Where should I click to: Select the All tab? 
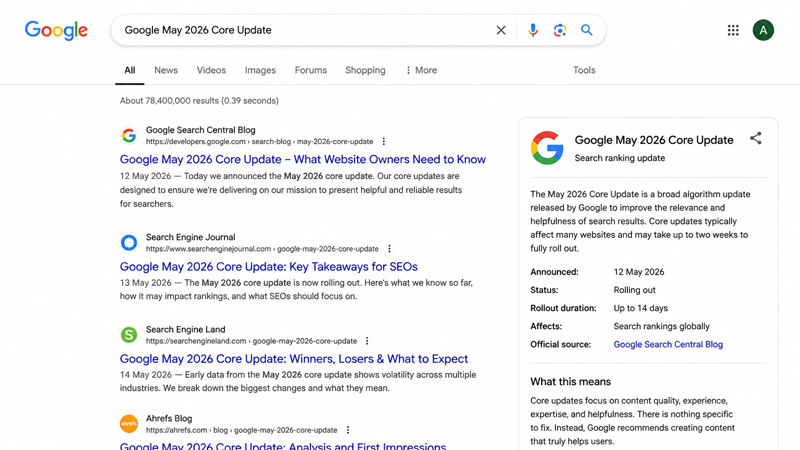(130, 70)
